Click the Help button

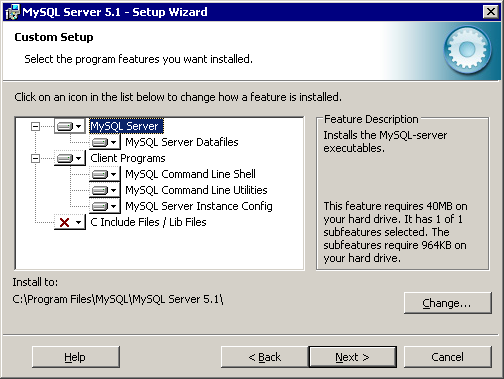pos(76,357)
